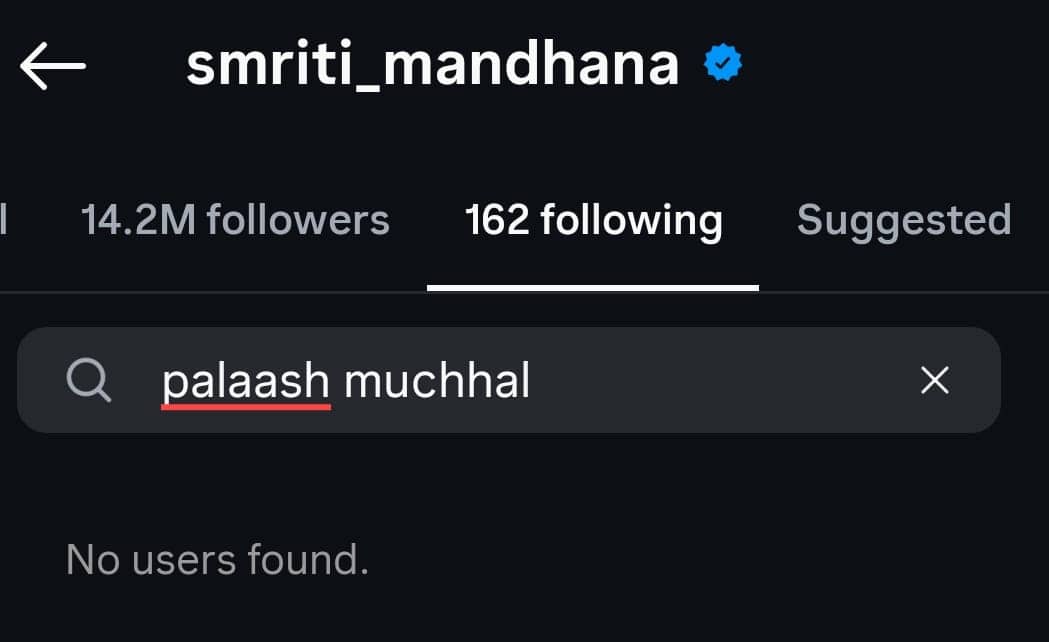Go back using the left arrow

coord(52,66)
